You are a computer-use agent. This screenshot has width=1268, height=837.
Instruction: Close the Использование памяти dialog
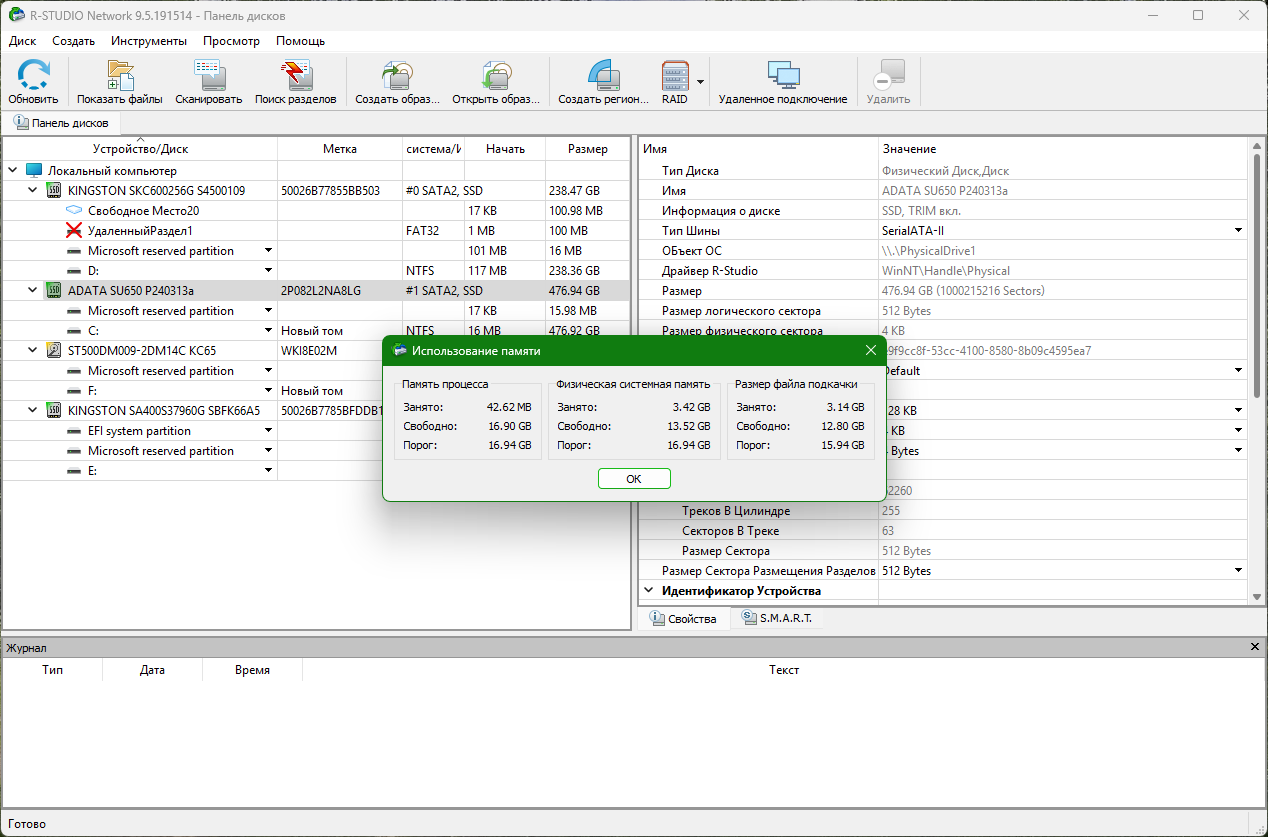tap(870, 350)
